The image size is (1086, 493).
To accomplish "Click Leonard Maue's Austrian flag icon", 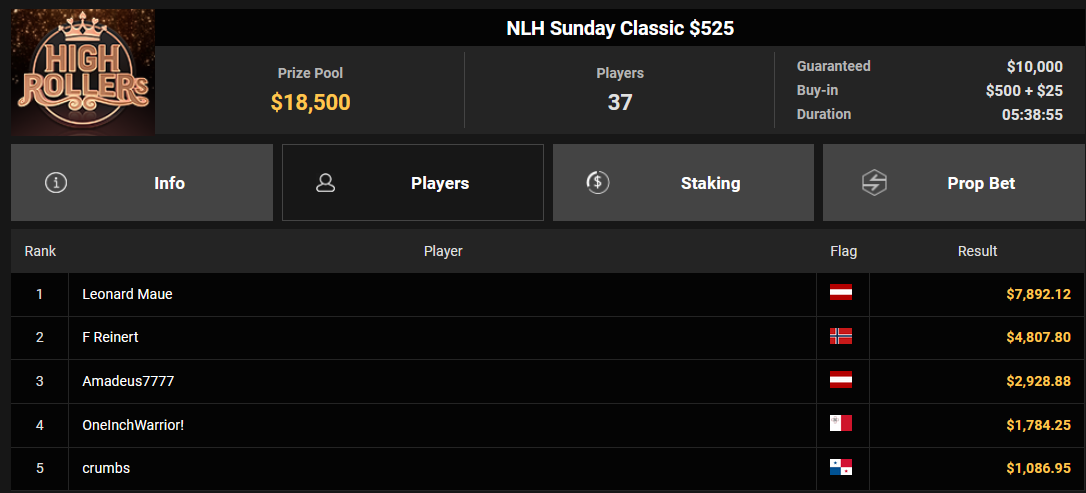I will click(841, 292).
